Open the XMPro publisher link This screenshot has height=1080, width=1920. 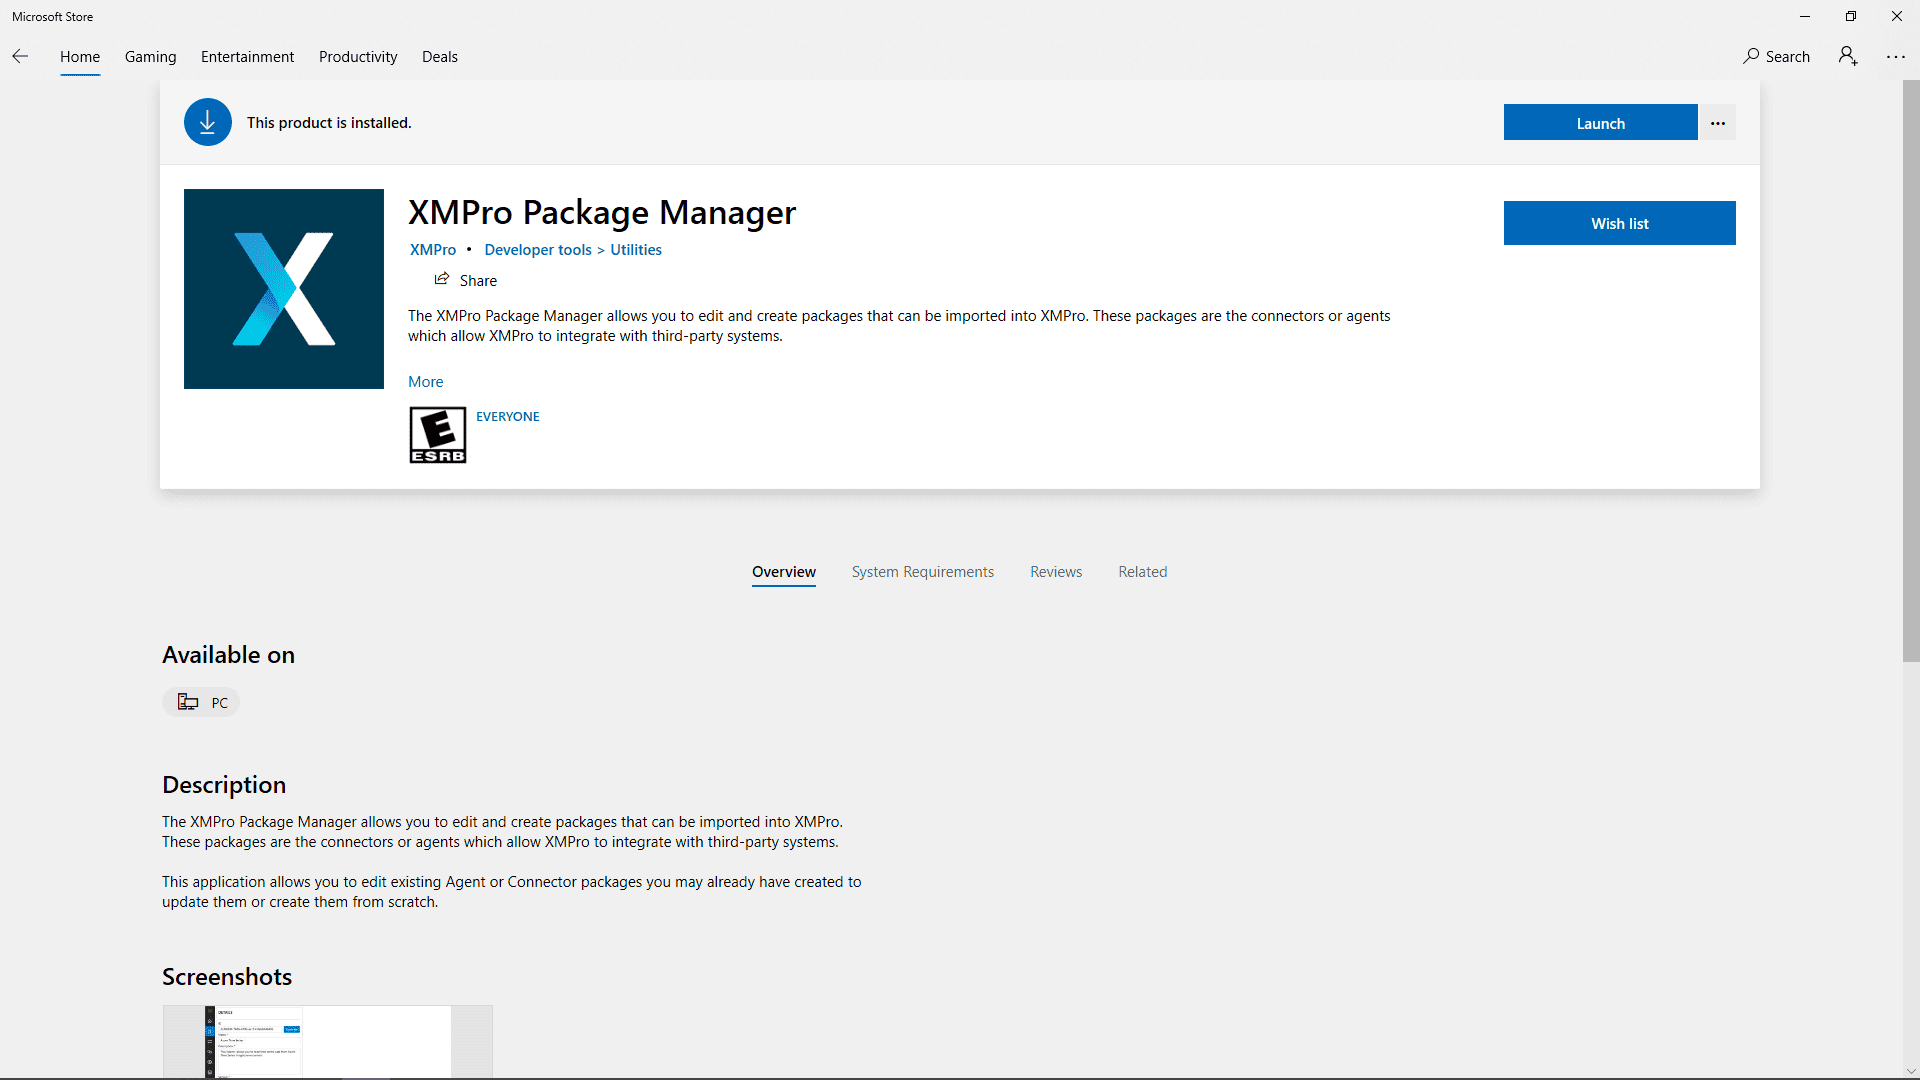pos(433,250)
